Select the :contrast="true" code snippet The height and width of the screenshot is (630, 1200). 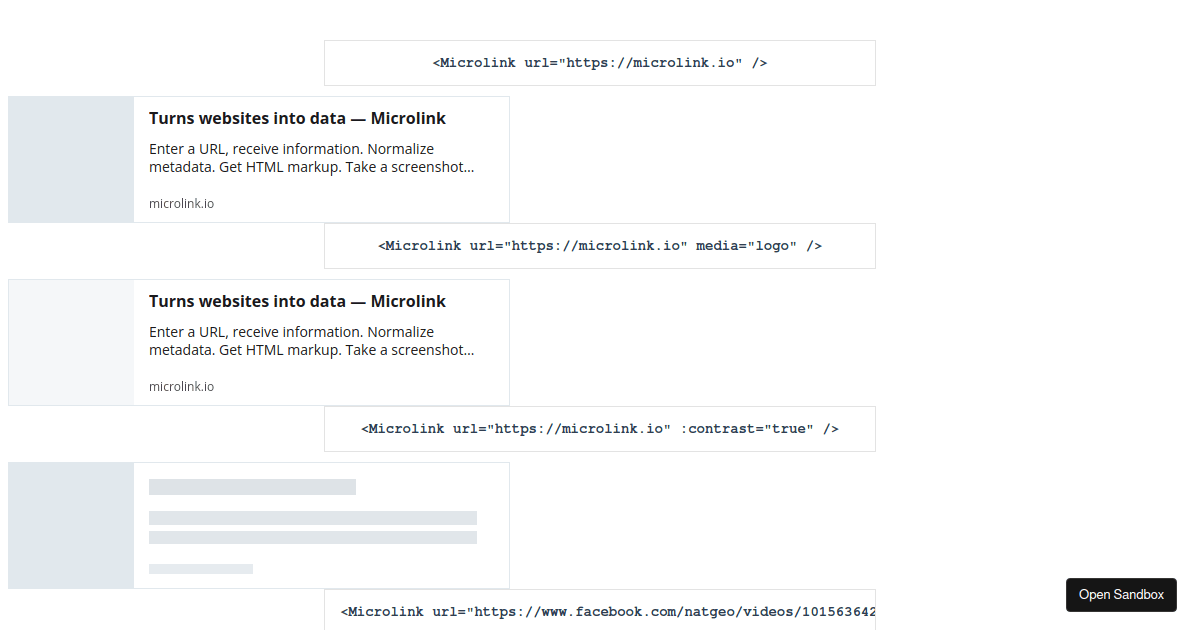tap(599, 428)
